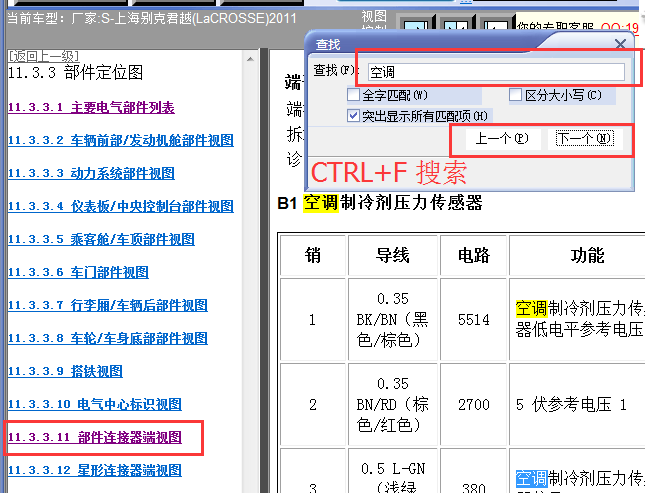Open 11.3.3.4 仪表板/中央控制台部件视图 link

121,207
